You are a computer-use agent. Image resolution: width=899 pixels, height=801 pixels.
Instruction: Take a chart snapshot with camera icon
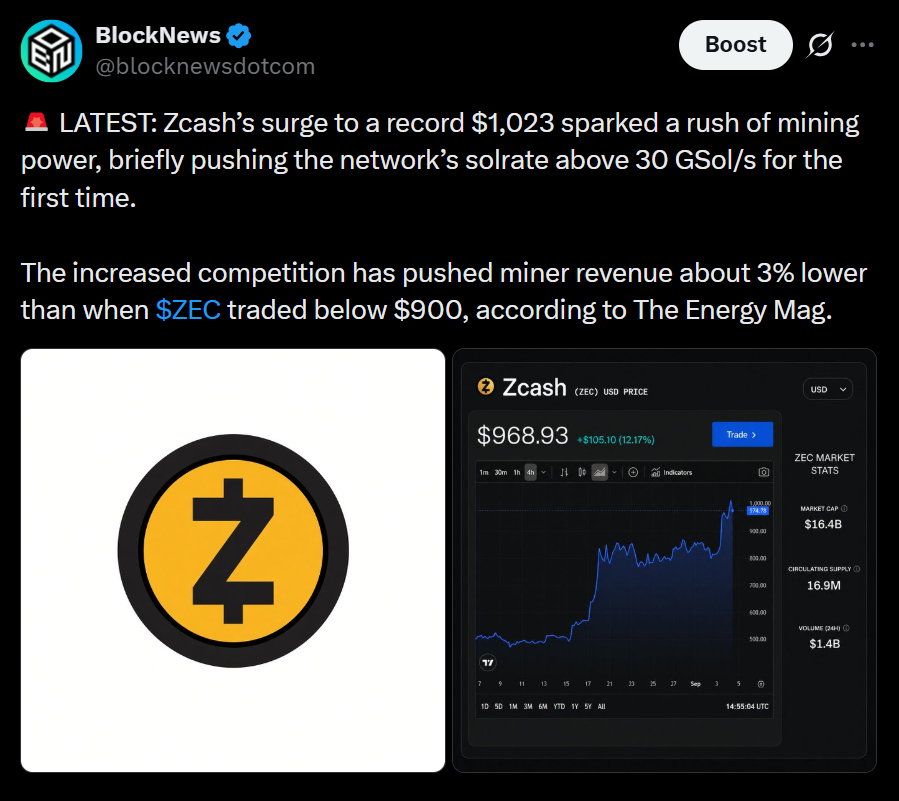pyautogui.click(x=764, y=472)
